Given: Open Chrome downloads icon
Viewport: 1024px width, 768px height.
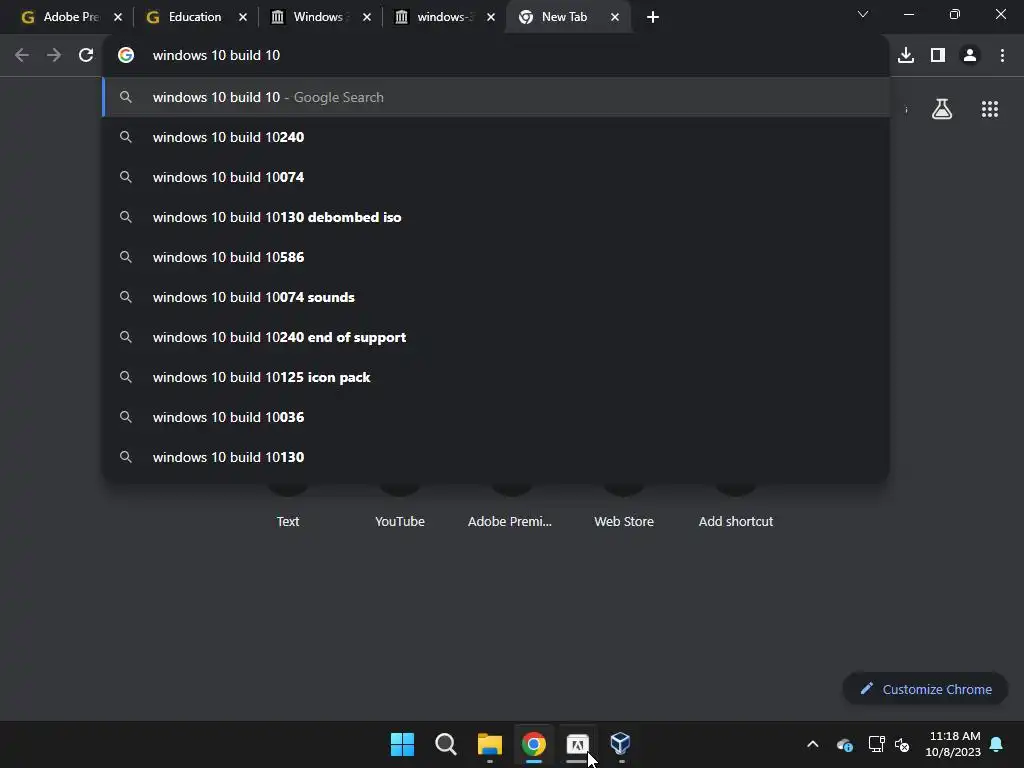Looking at the screenshot, I should [906, 56].
